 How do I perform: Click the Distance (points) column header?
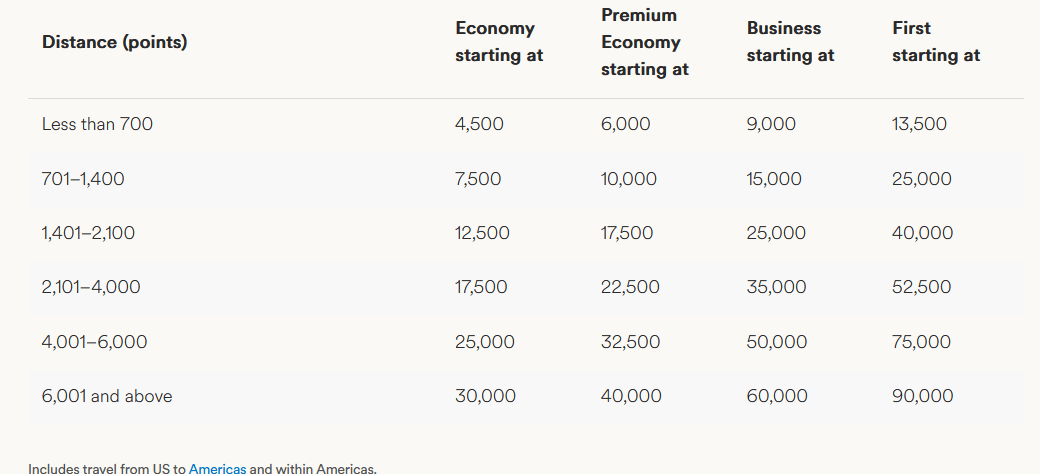point(114,43)
